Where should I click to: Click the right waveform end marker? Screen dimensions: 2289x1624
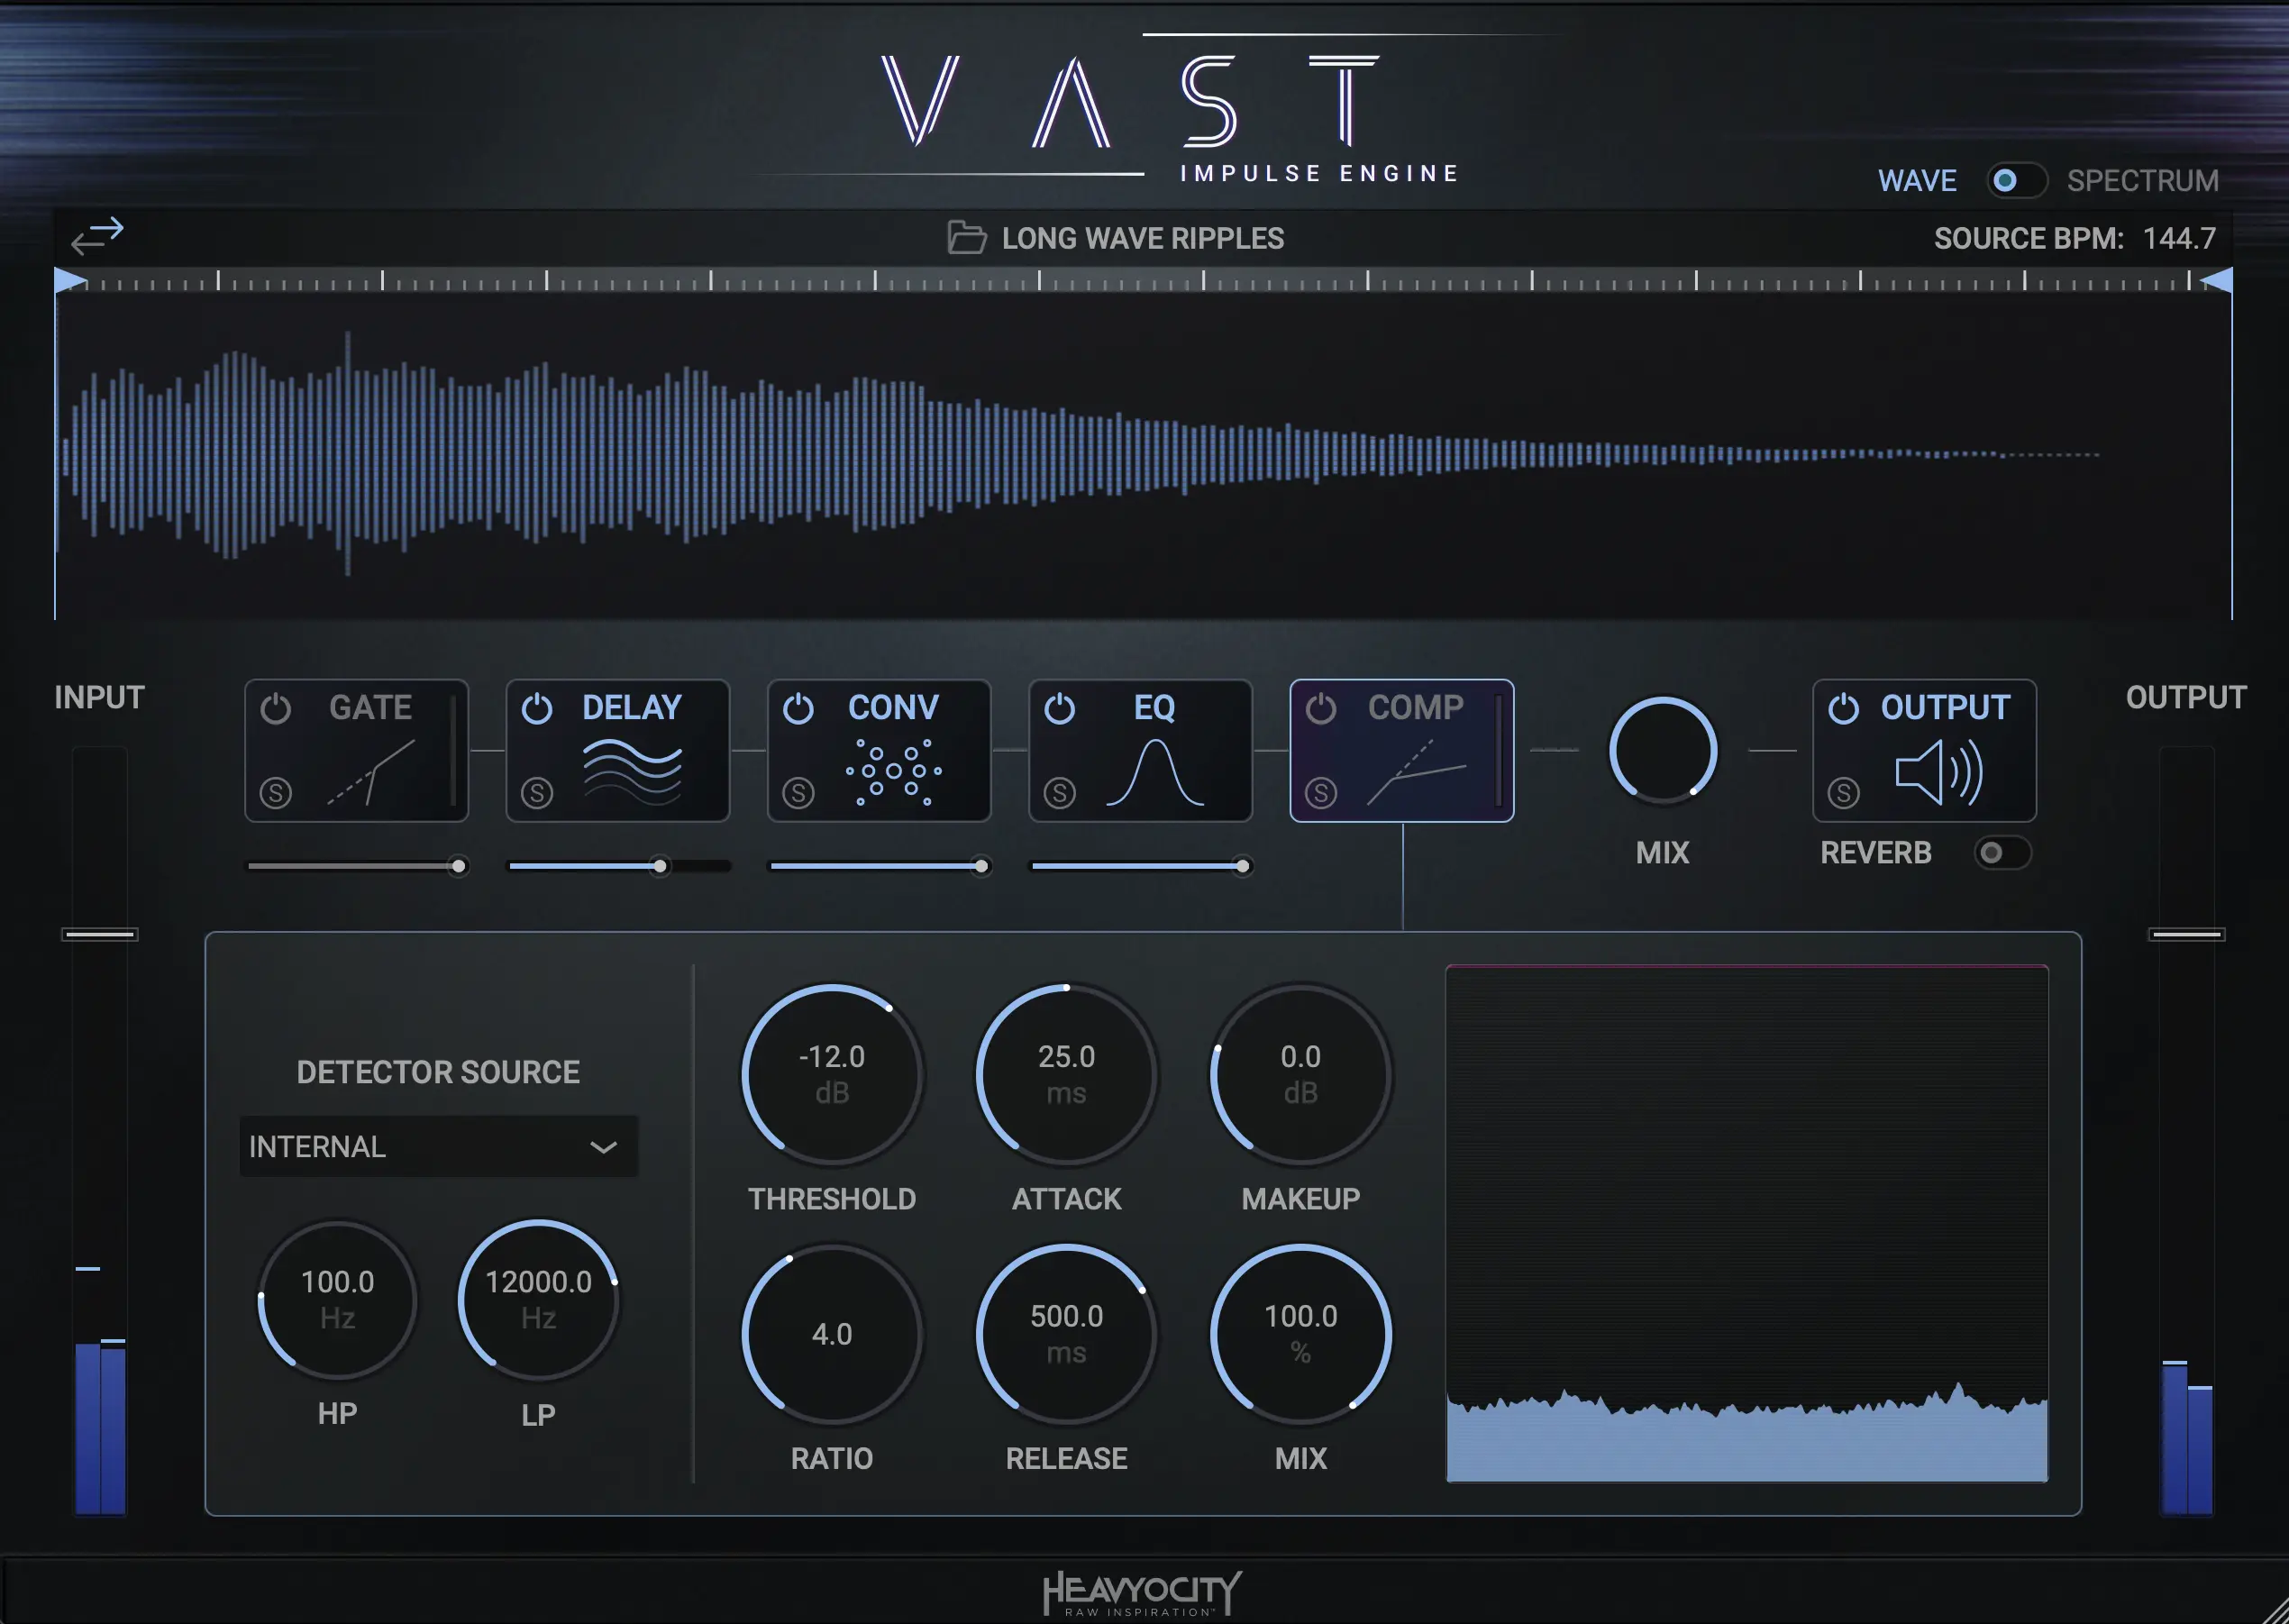point(2218,281)
